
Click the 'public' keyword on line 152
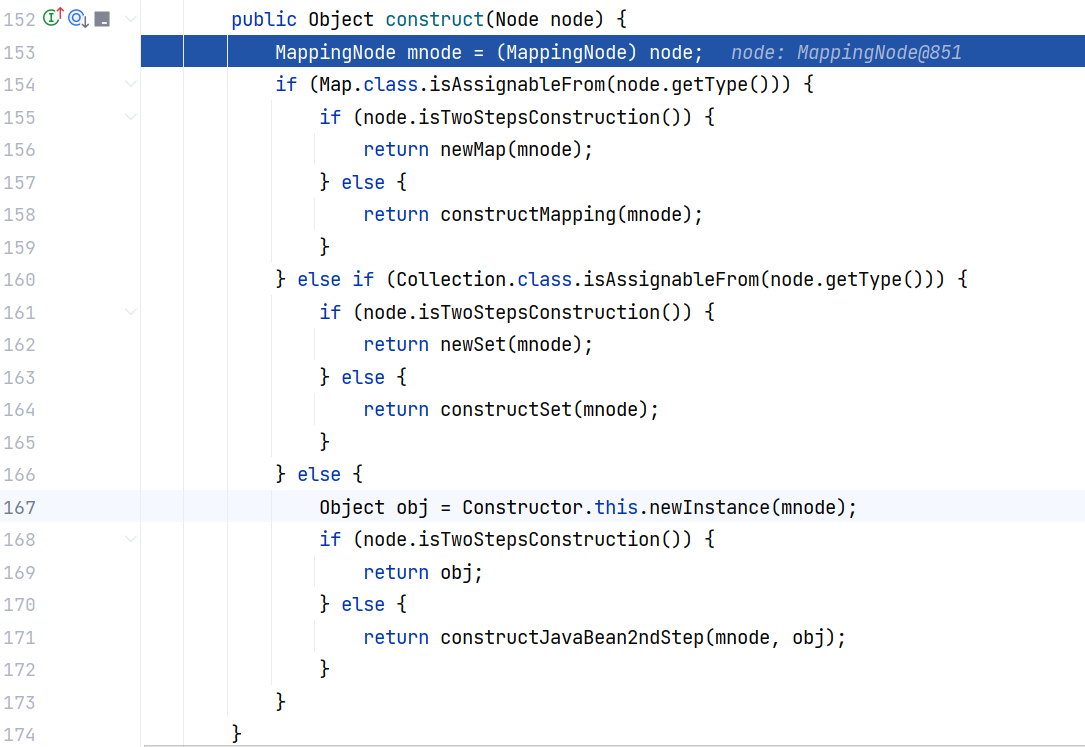[x=264, y=19]
